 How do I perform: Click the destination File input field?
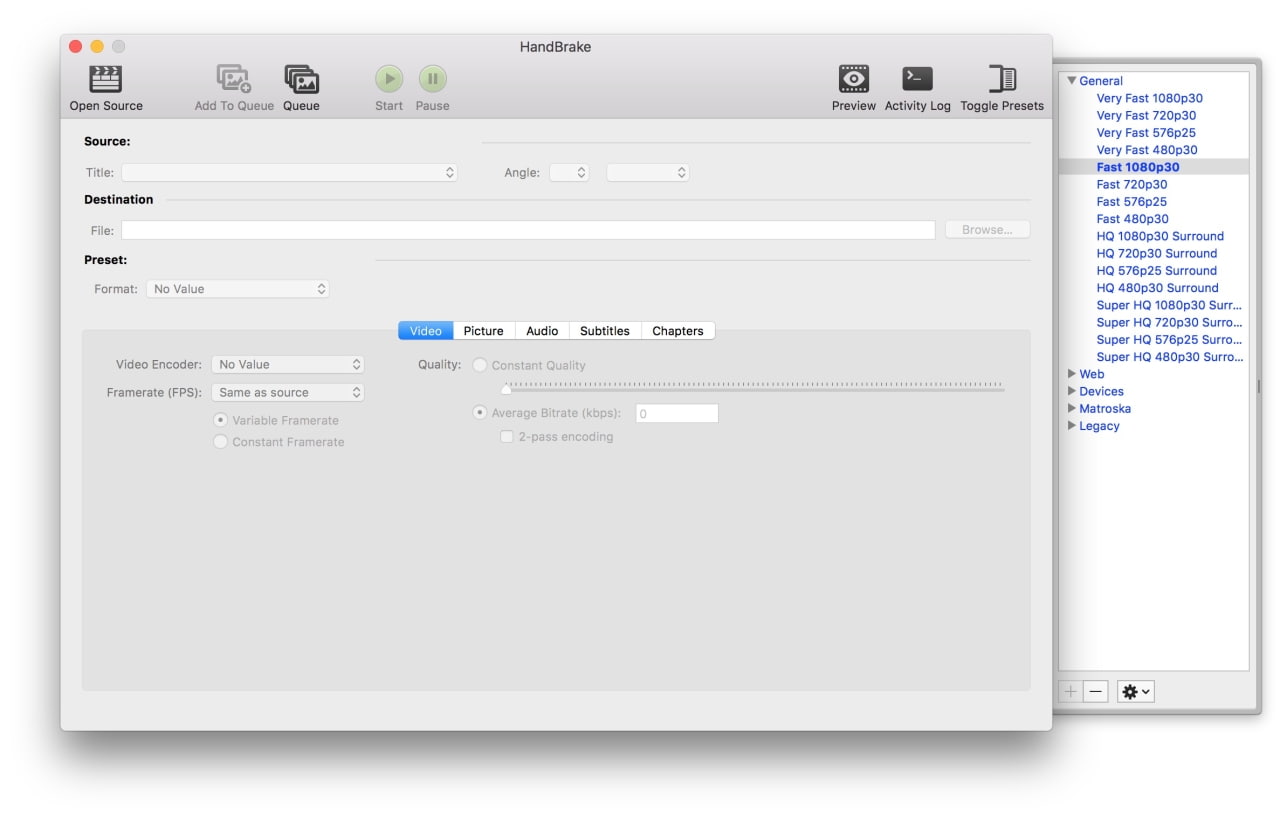(x=527, y=229)
